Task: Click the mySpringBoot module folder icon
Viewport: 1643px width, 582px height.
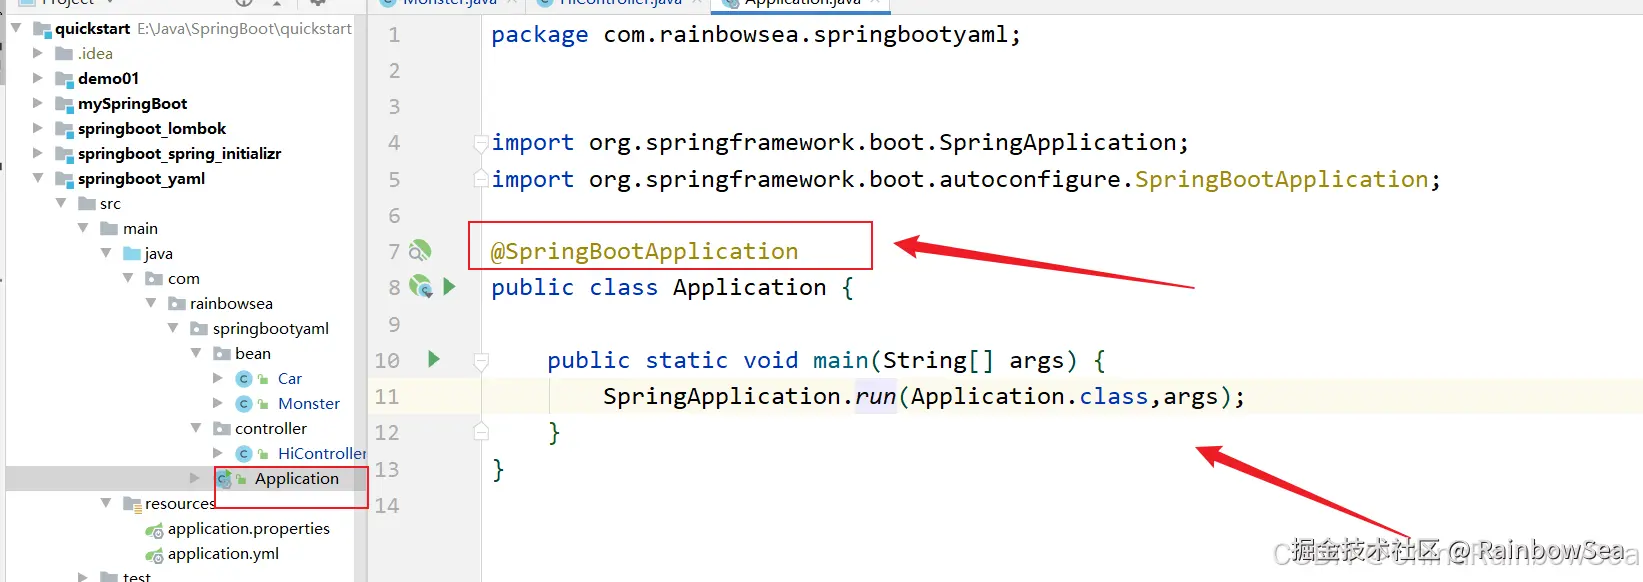Action: (64, 104)
